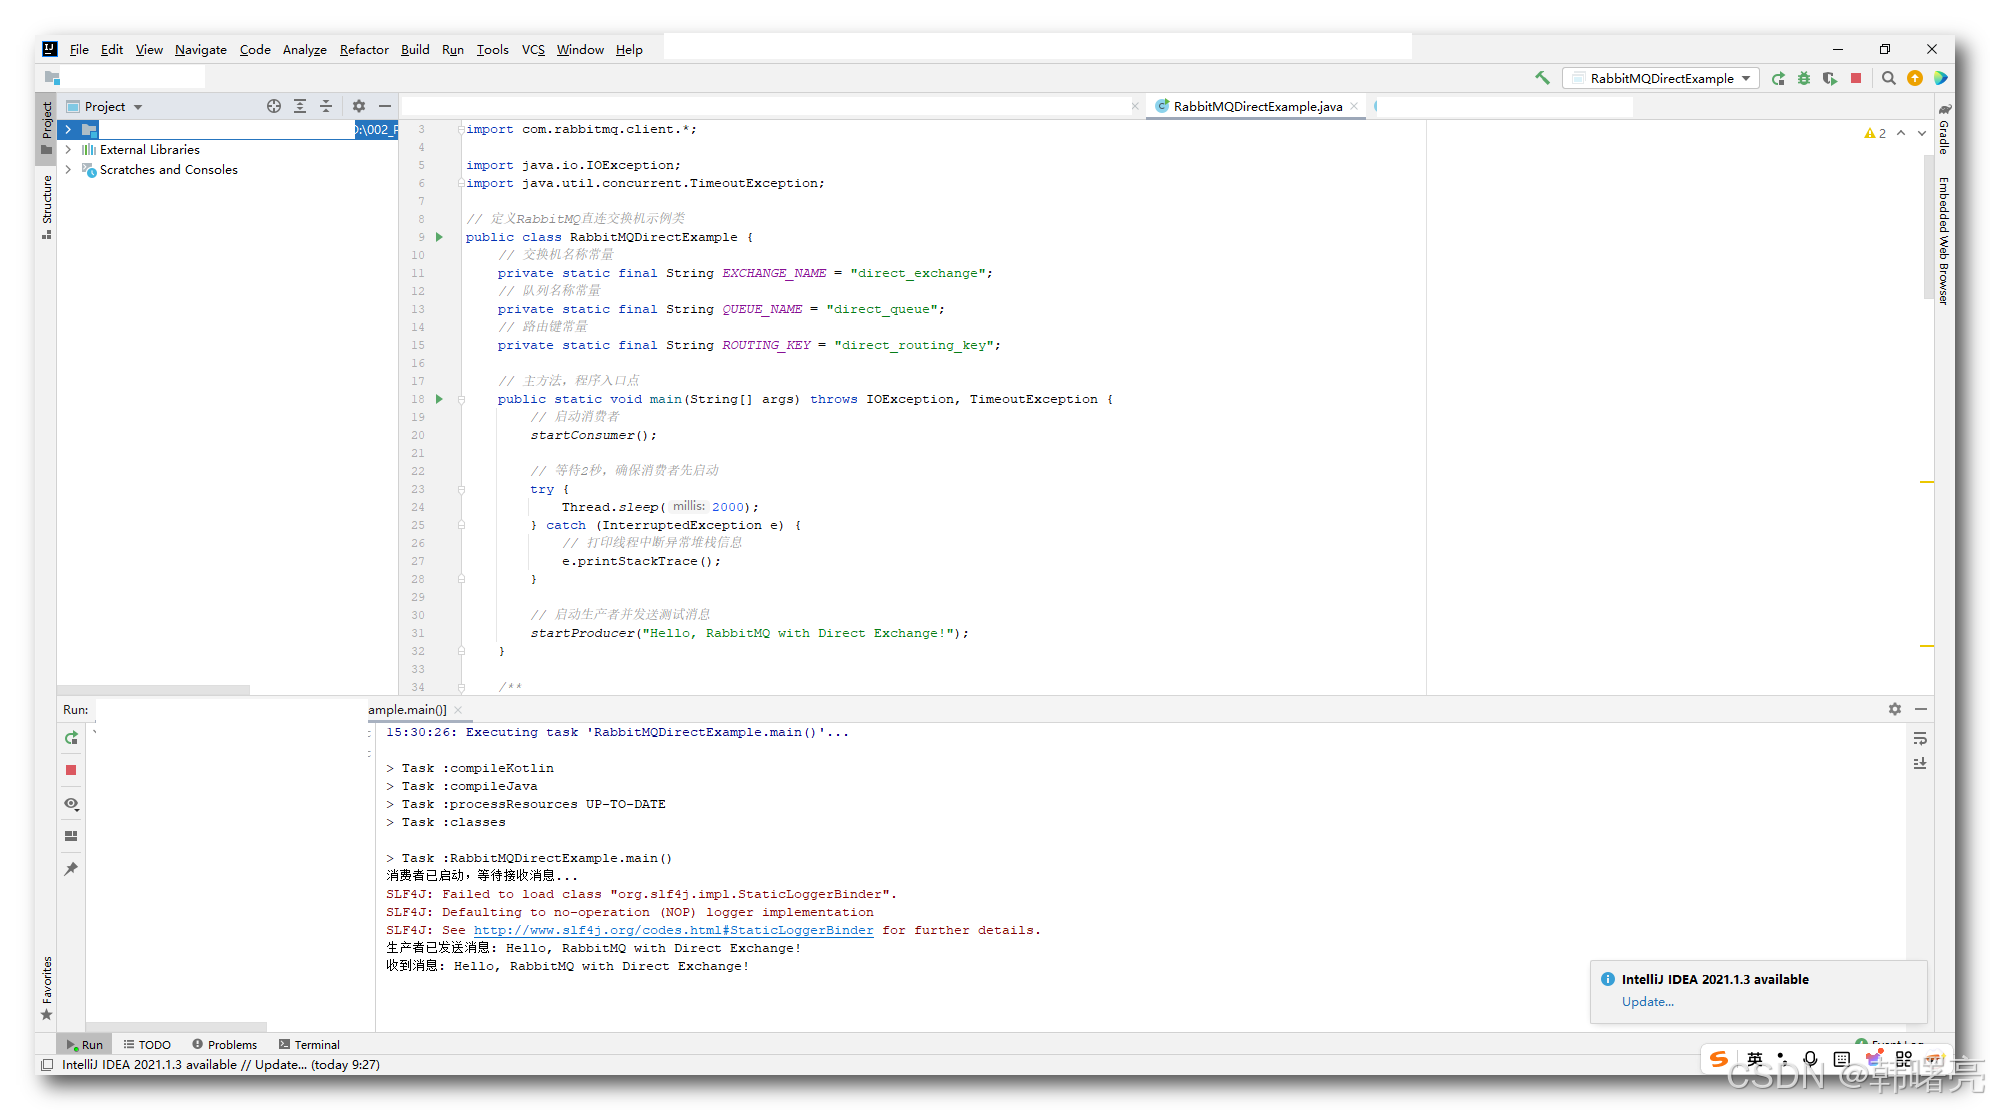Toggle the eye watch-visibility option
Screen dimensions: 1990x1110
click(x=71, y=803)
